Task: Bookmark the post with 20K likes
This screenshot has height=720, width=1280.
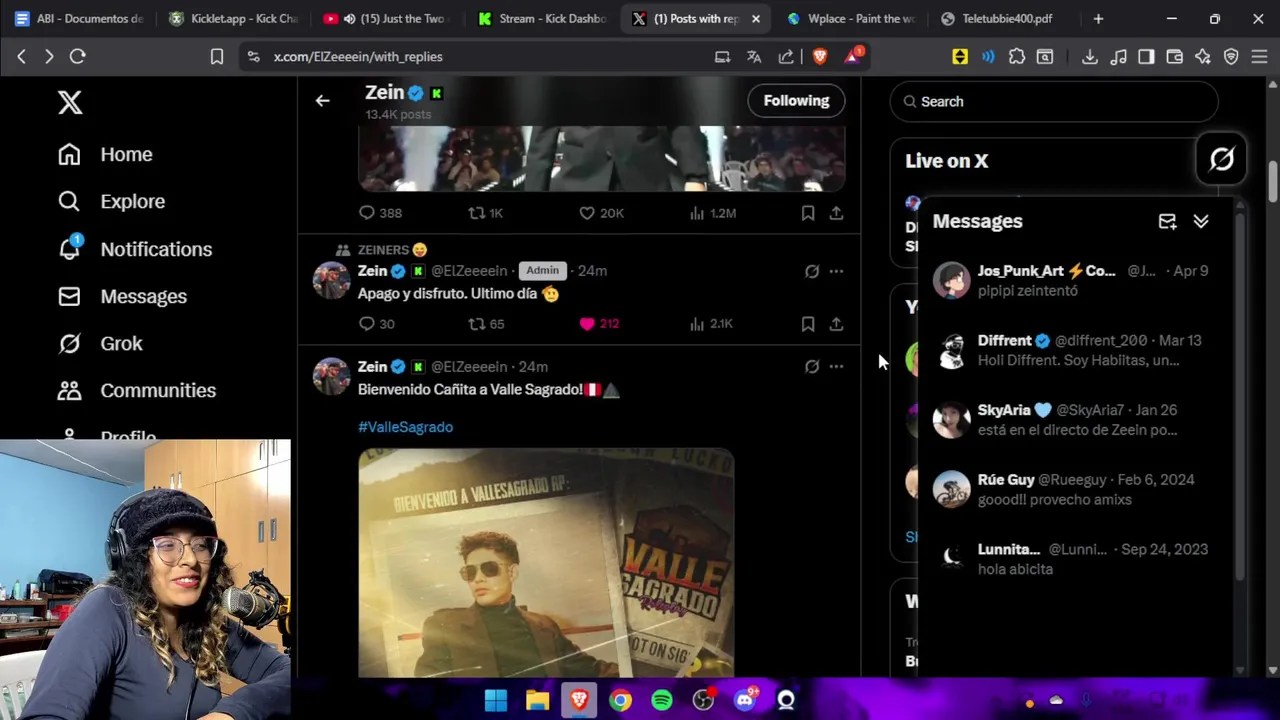Action: click(x=807, y=213)
